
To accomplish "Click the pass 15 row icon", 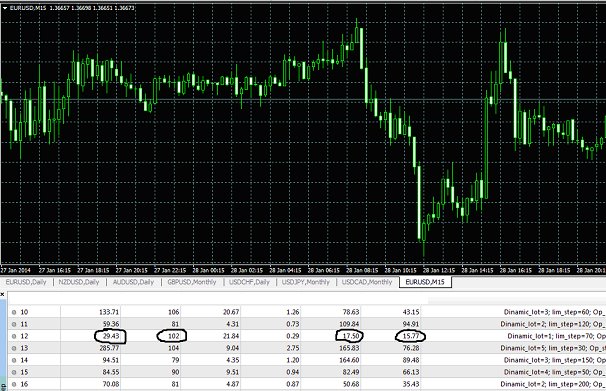I will pos(14,372).
